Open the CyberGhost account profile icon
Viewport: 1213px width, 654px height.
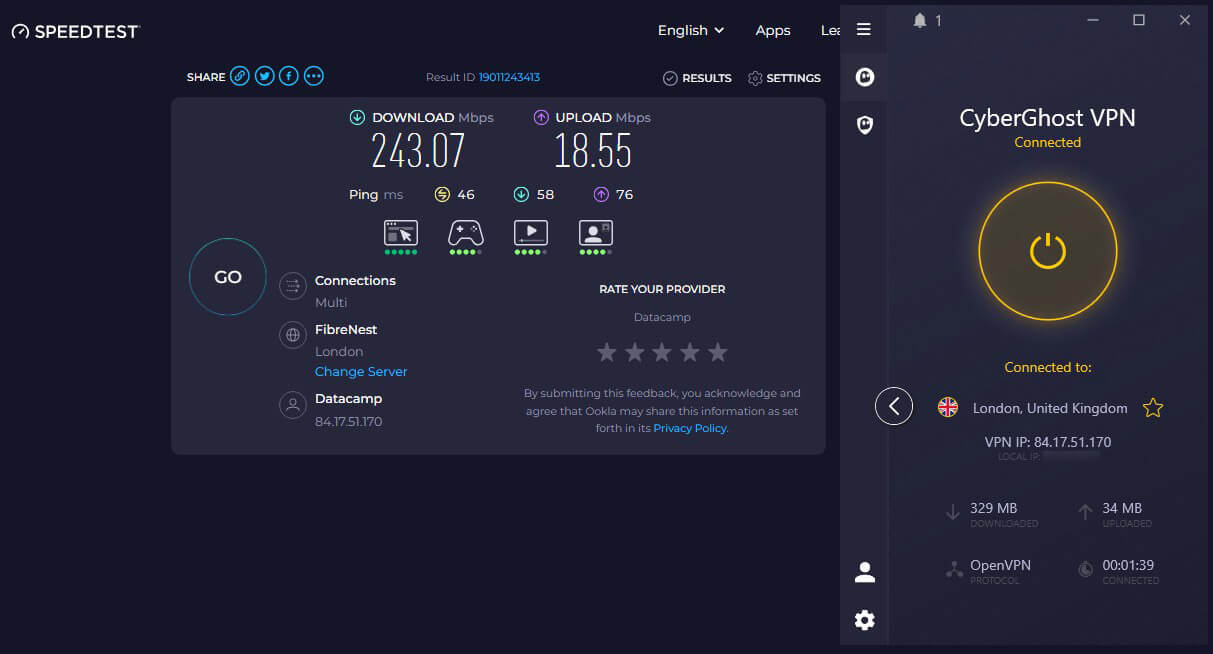(864, 571)
